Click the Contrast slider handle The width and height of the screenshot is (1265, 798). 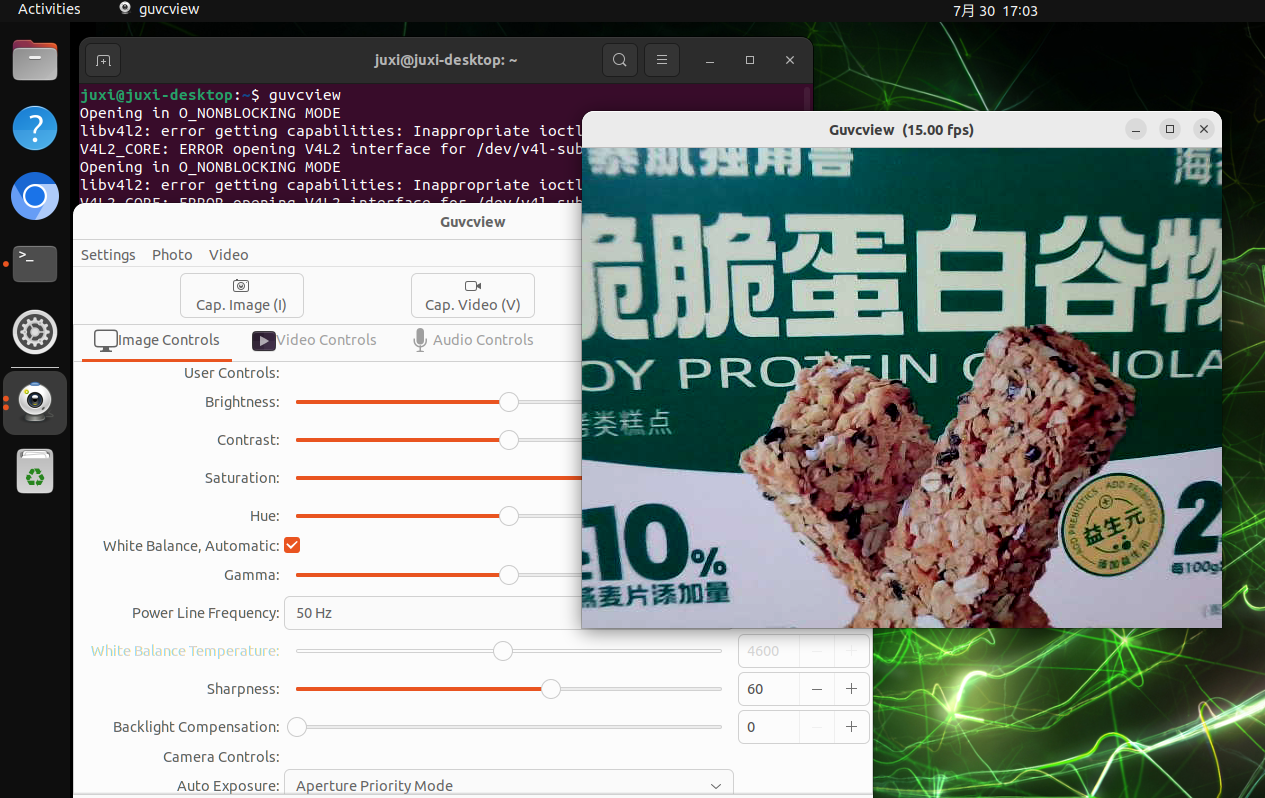509,440
